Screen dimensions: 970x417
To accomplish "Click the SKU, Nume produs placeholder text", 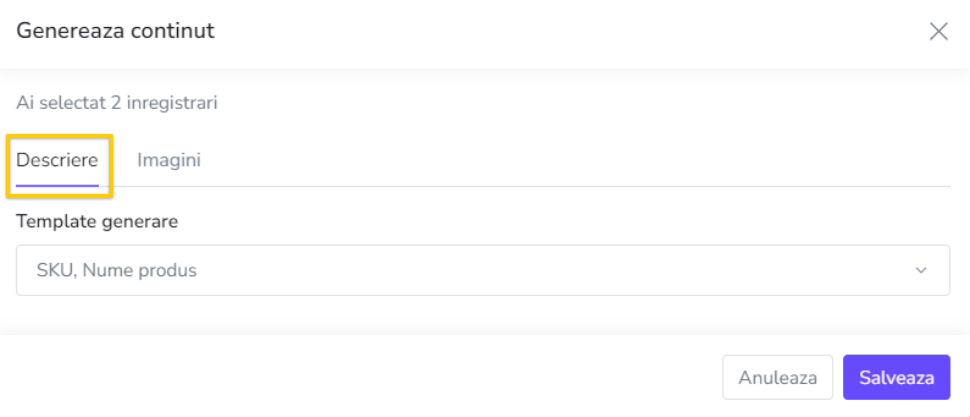I will coord(117,270).
